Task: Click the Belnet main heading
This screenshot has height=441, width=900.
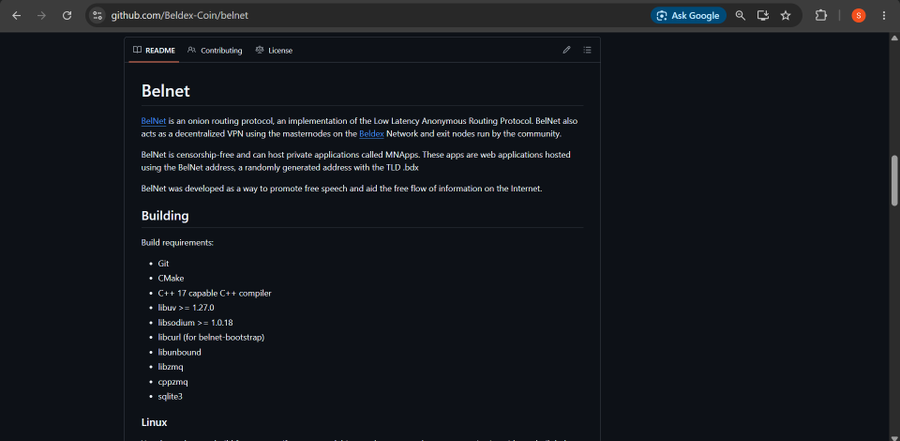Action: (x=165, y=90)
